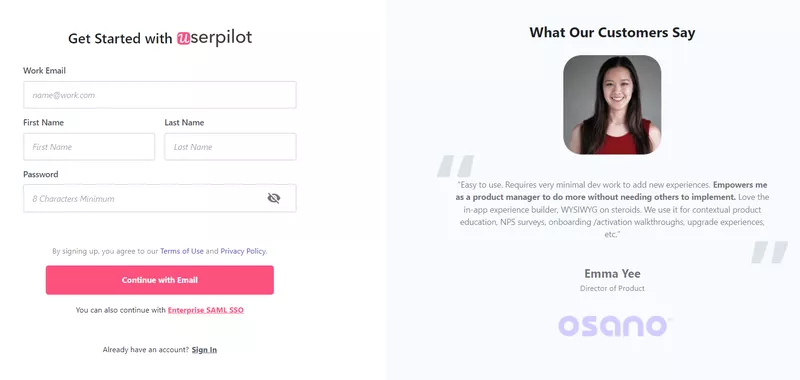The image size is (800, 380).
Task: Click the Director of Product subtitle
Action: 612,288
